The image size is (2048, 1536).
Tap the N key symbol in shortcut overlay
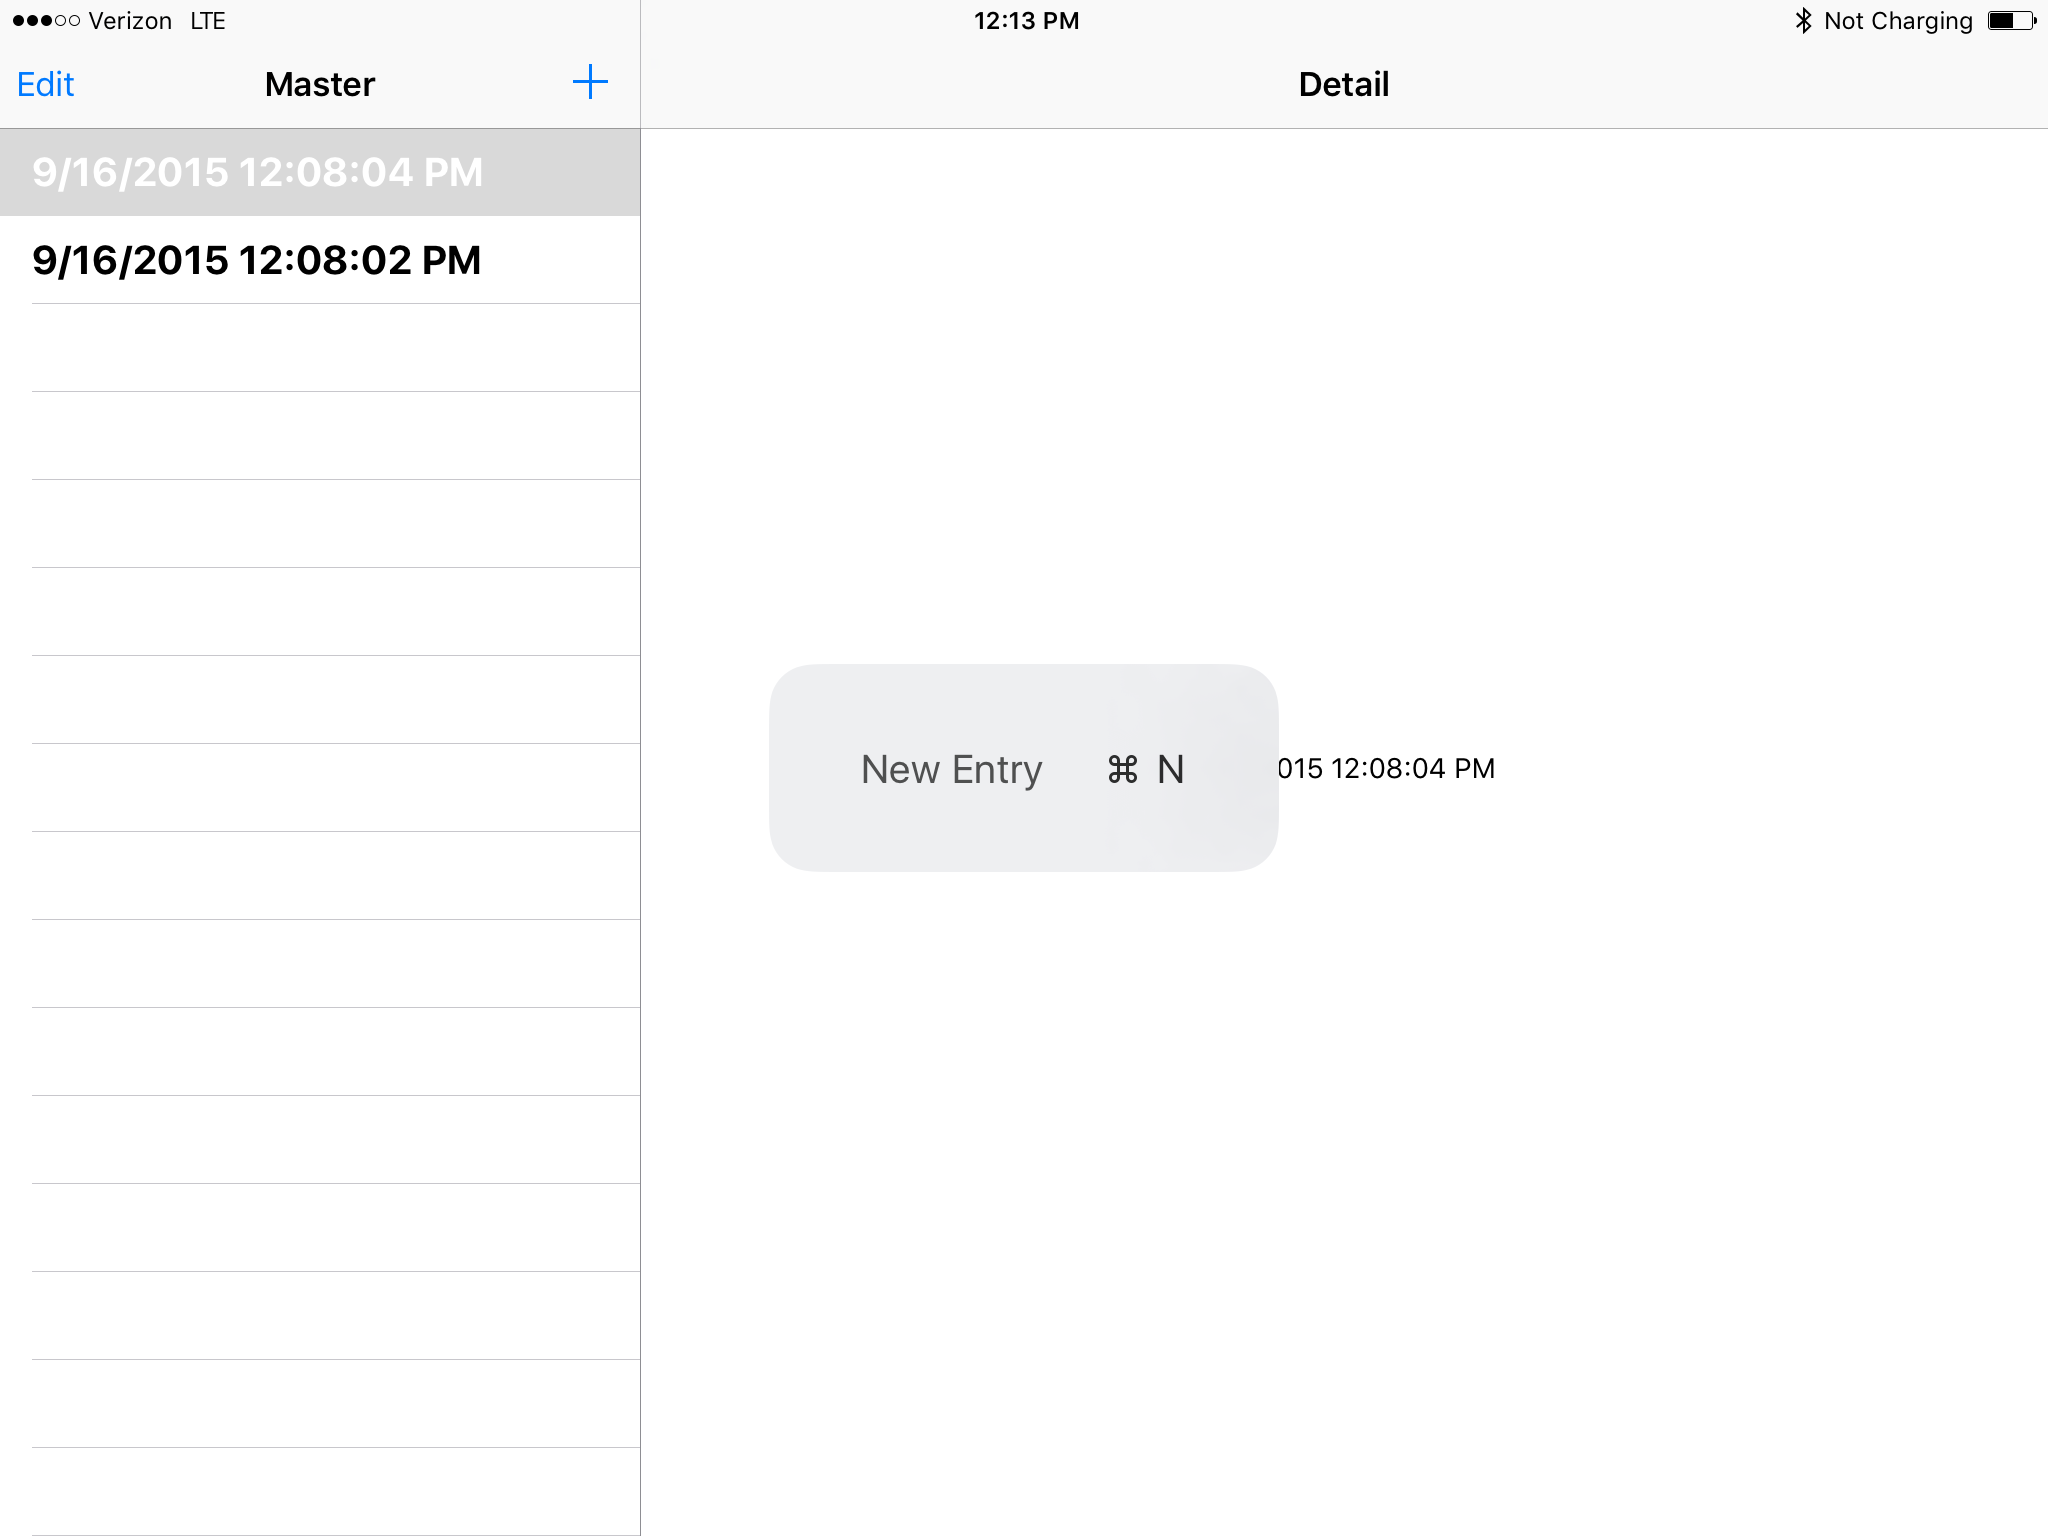pyautogui.click(x=1170, y=770)
